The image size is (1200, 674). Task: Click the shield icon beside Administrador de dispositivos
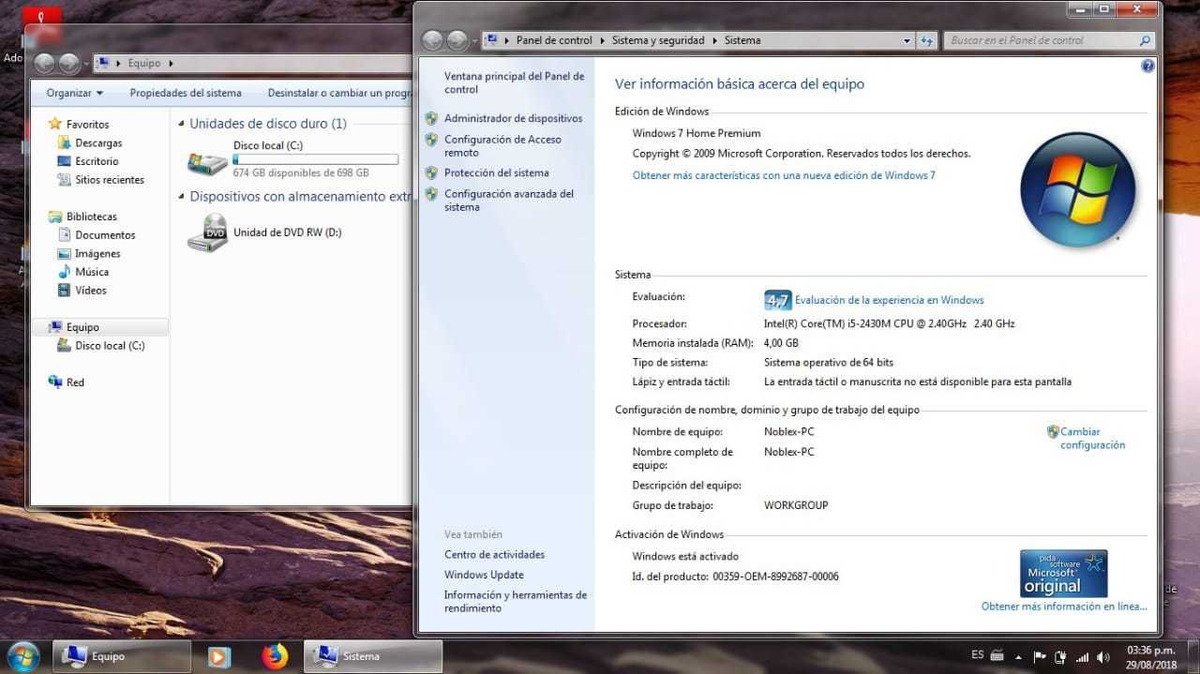431,118
